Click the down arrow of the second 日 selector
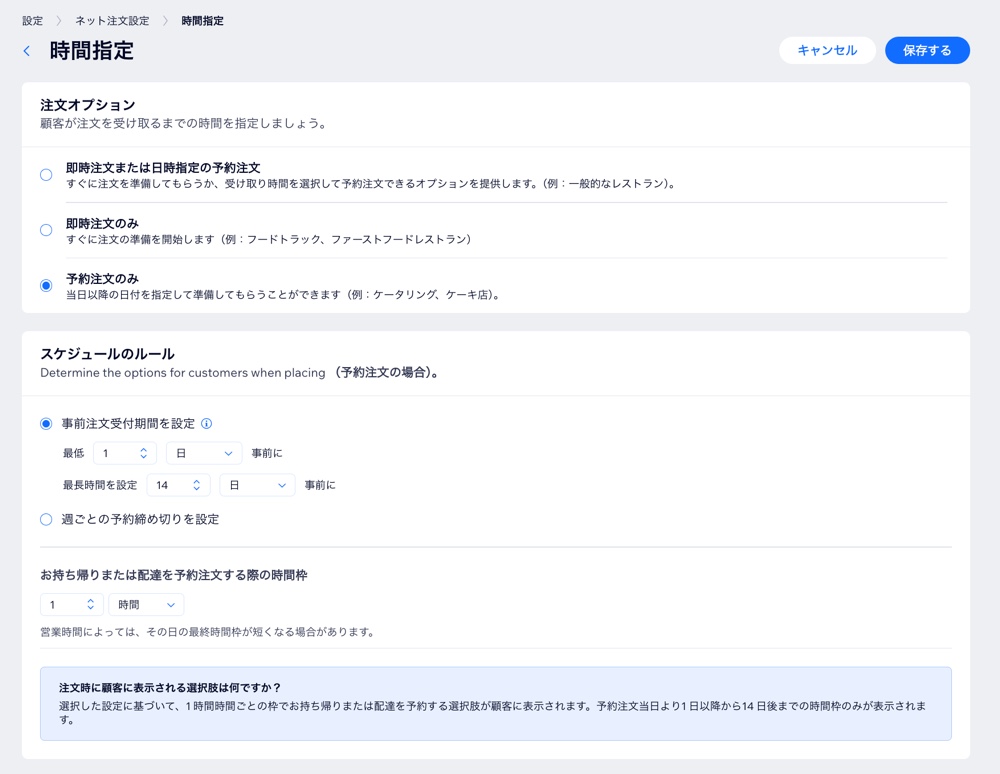This screenshot has height=774, width=1000. (282, 484)
